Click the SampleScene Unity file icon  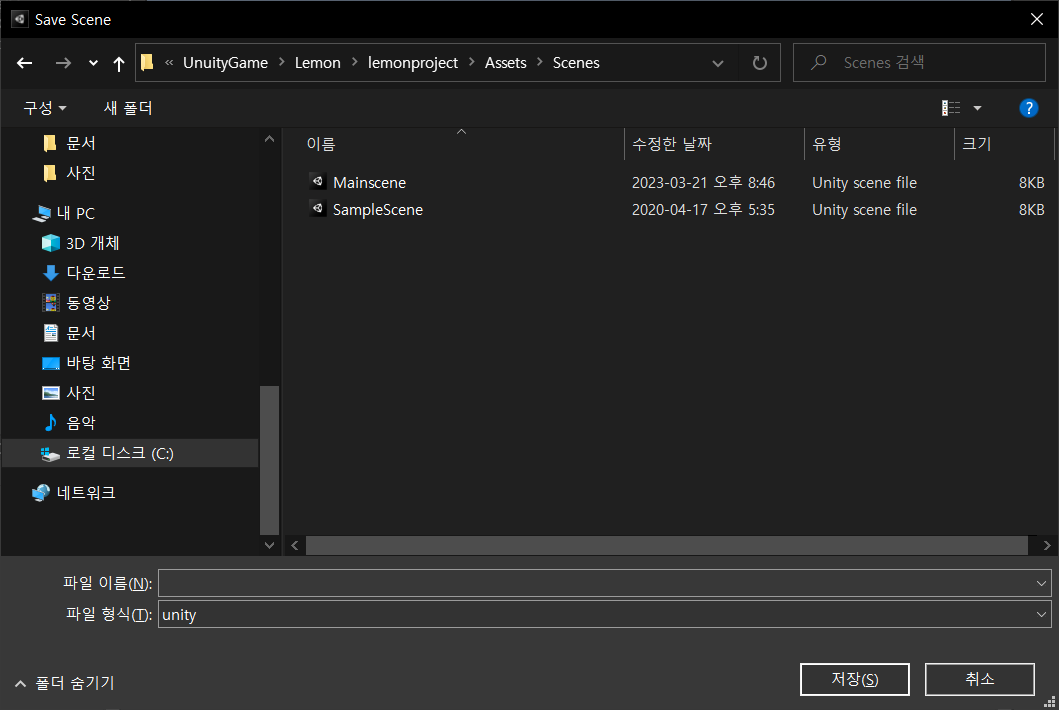pos(317,209)
